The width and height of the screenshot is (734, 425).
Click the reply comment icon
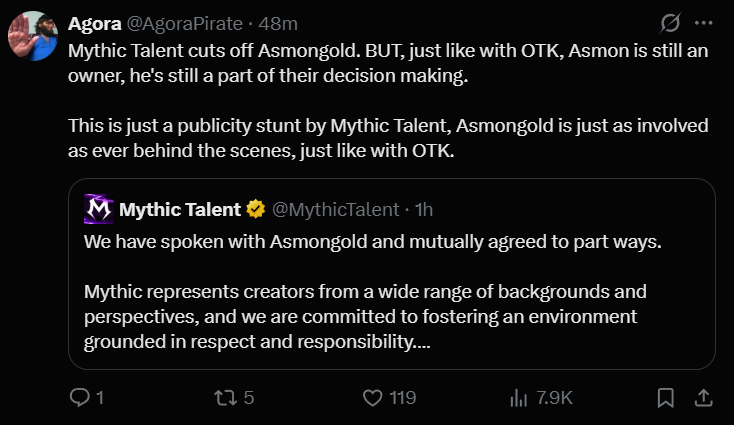pos(79,398)
